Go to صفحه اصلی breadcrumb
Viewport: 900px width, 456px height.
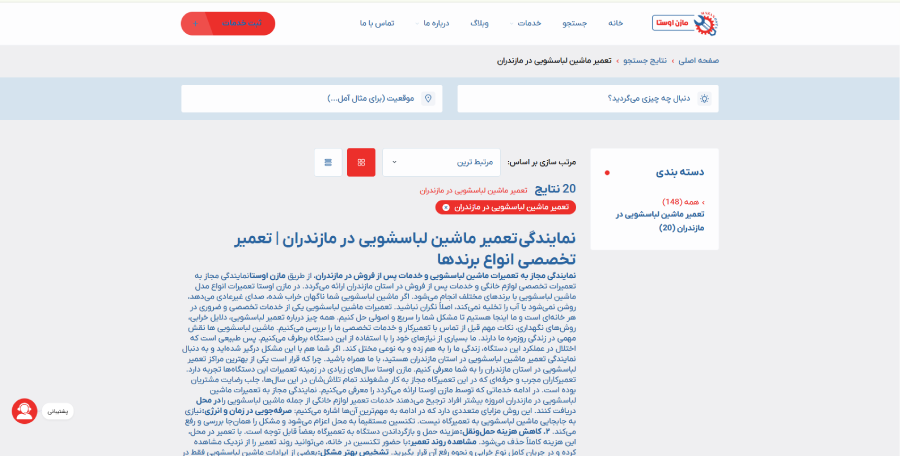coord(699,61)
